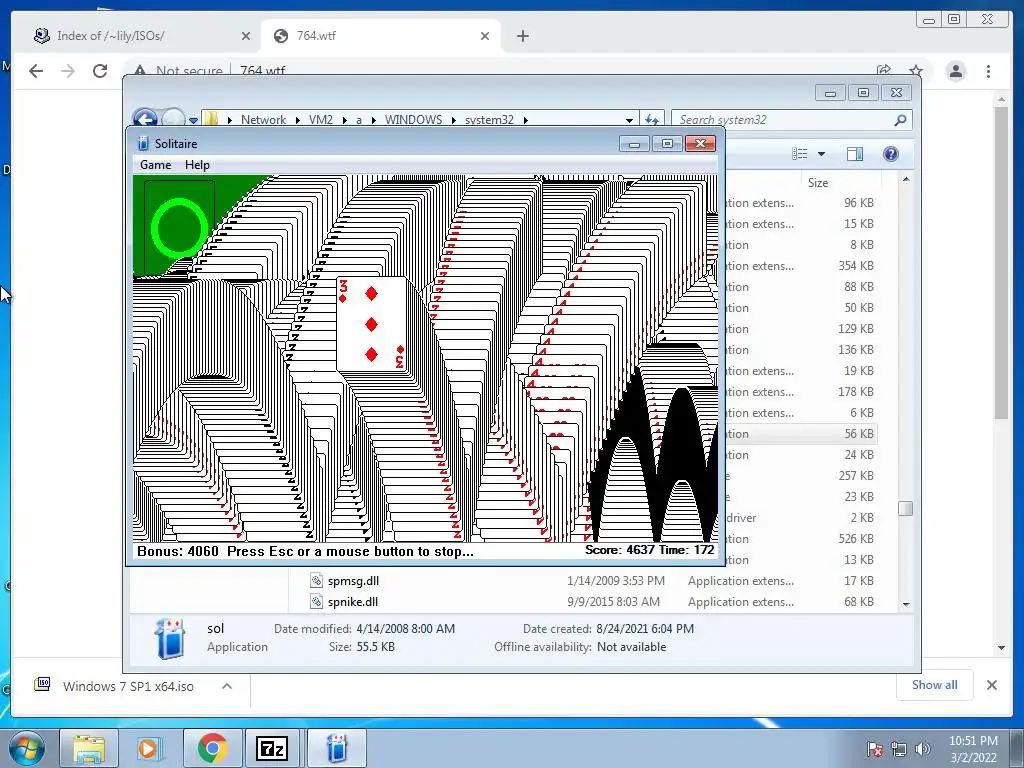
Task: Click the sol application details icon
Action: [169, 638]
